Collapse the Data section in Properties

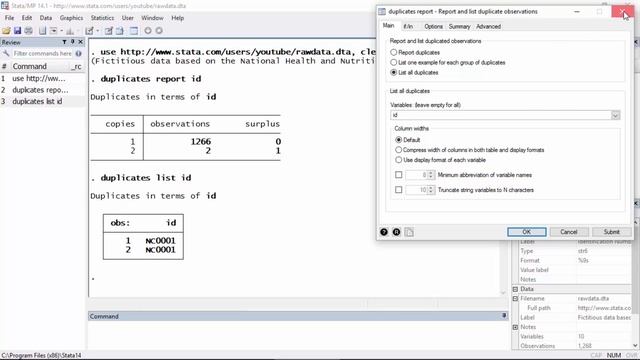pyautogui.click(x=515, y=289)
